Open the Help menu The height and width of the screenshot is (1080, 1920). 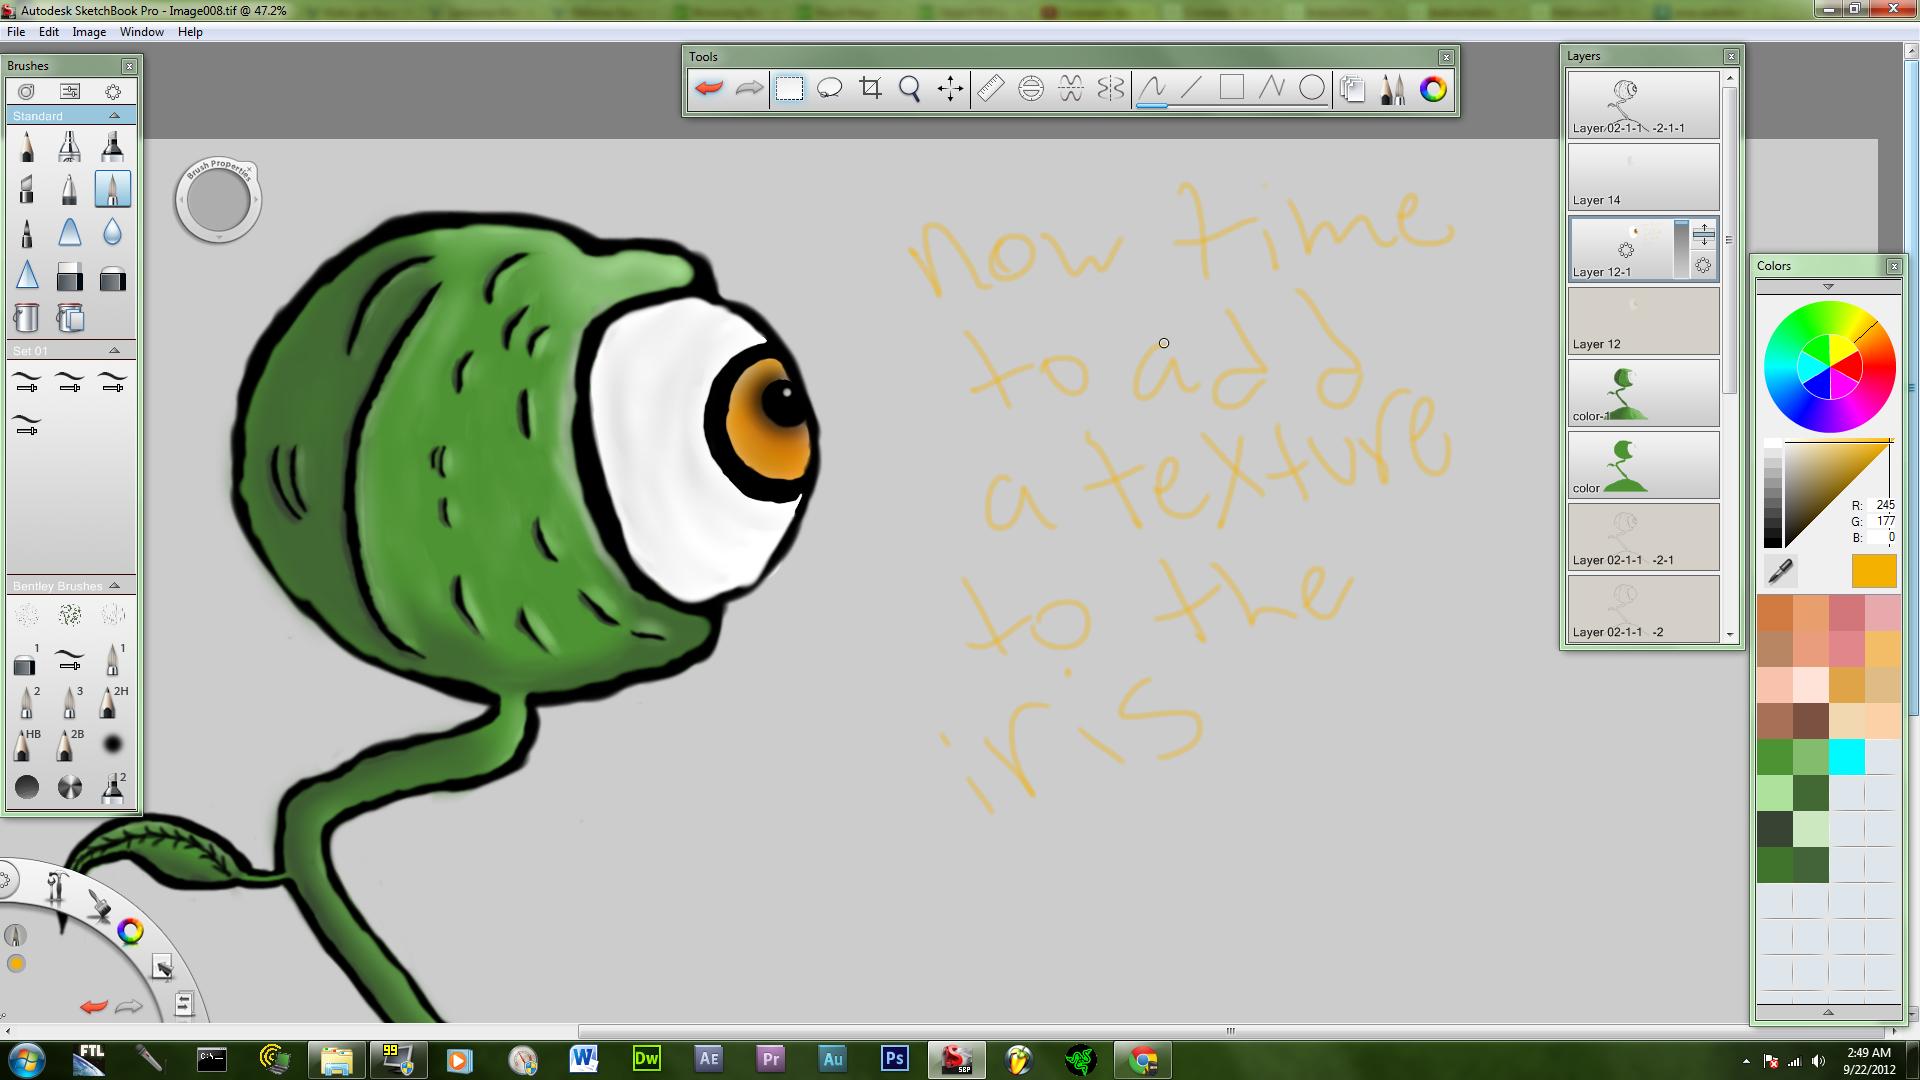point(190,32)
